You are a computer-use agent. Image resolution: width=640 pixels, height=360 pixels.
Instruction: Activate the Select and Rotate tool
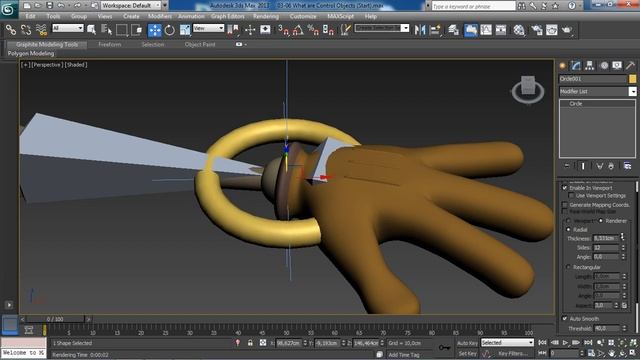[x=170, y=30]
